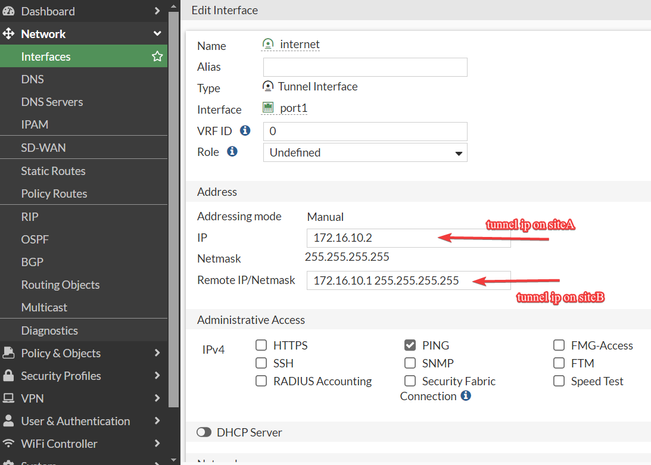The height and width of the screenshot is (465, 651).
Task: Click the Alias input field
Action: 365,67
